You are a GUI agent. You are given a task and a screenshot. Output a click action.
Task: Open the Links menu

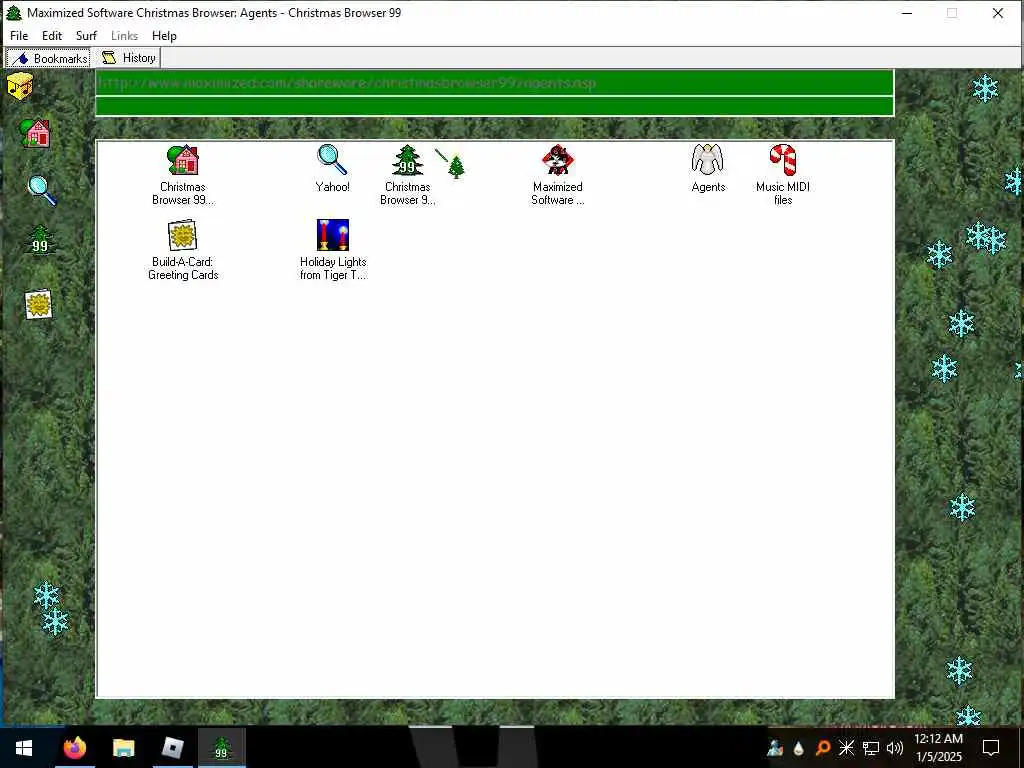tap(124, 36)
